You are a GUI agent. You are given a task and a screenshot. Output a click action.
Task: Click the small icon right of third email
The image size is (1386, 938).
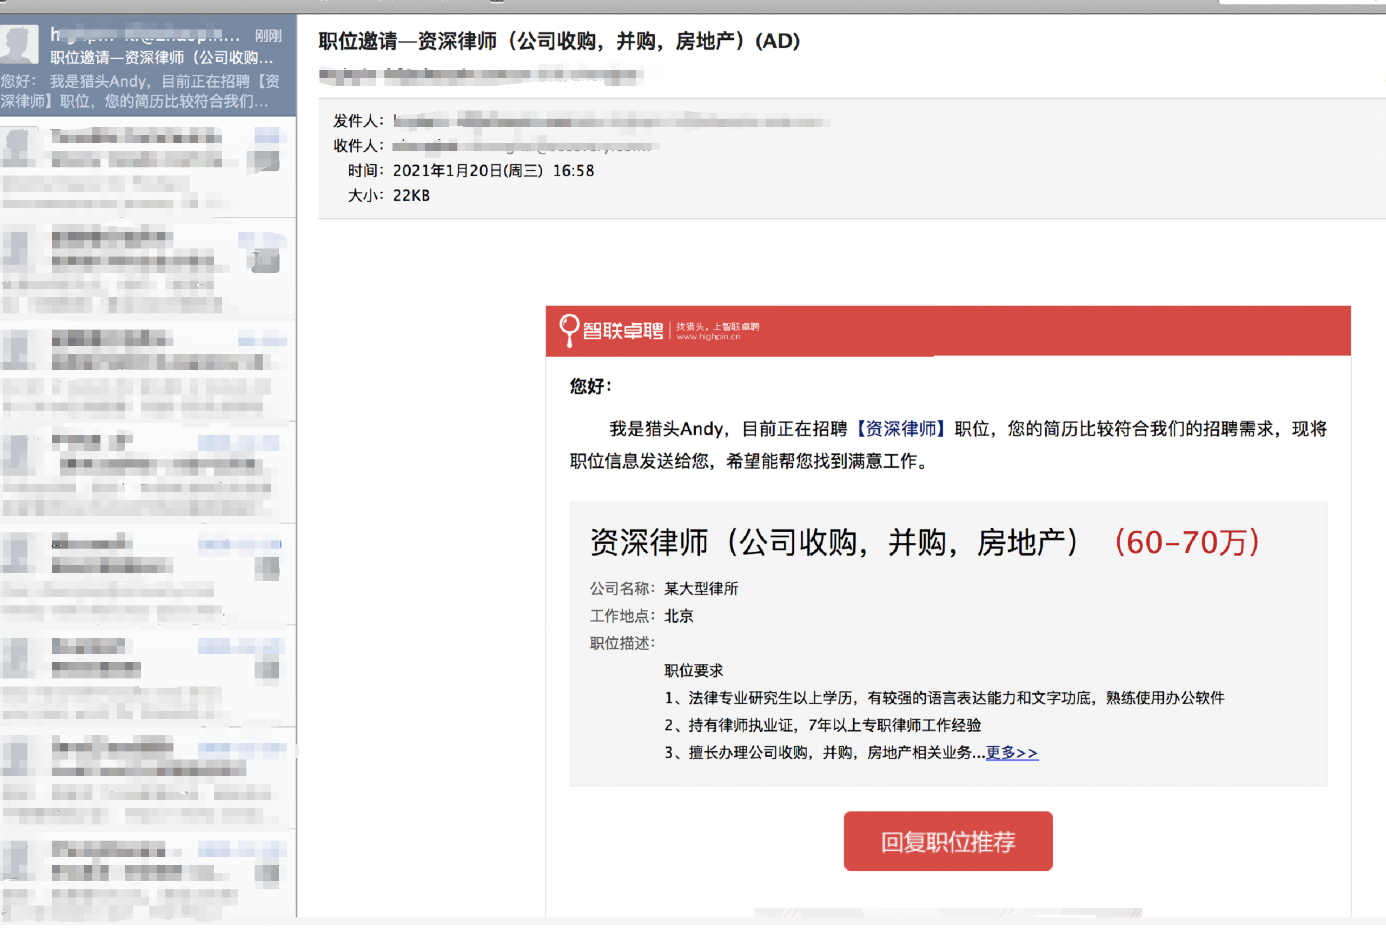tap(266, 262)
